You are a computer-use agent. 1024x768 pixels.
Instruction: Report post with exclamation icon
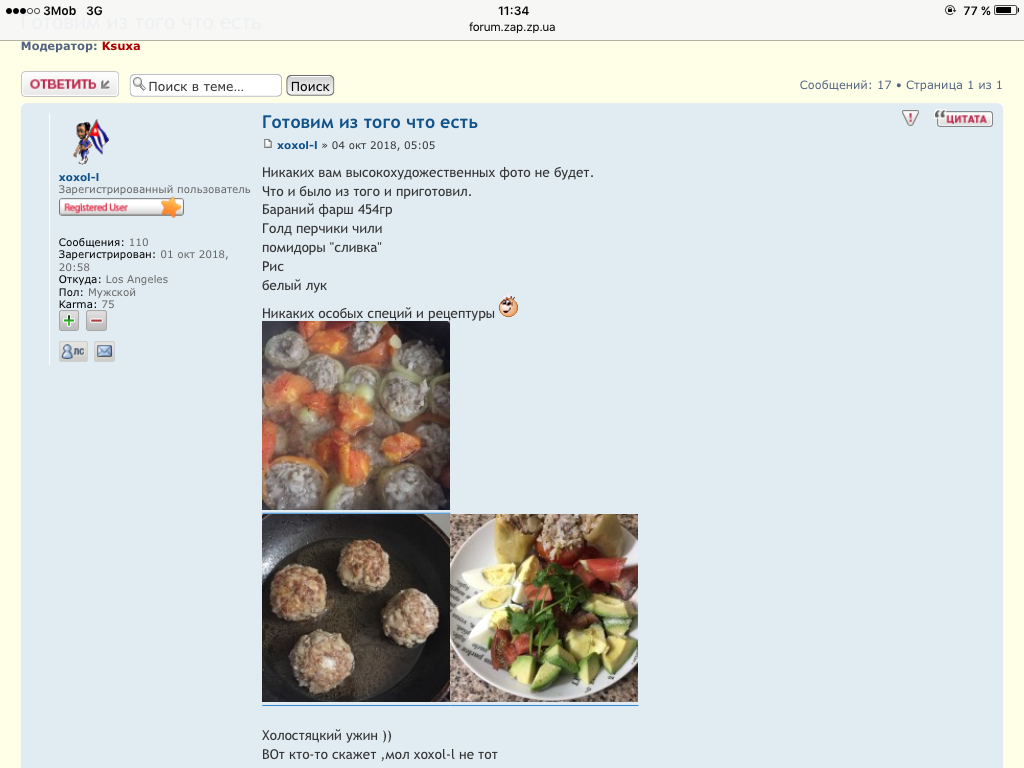tap(910, 118)
